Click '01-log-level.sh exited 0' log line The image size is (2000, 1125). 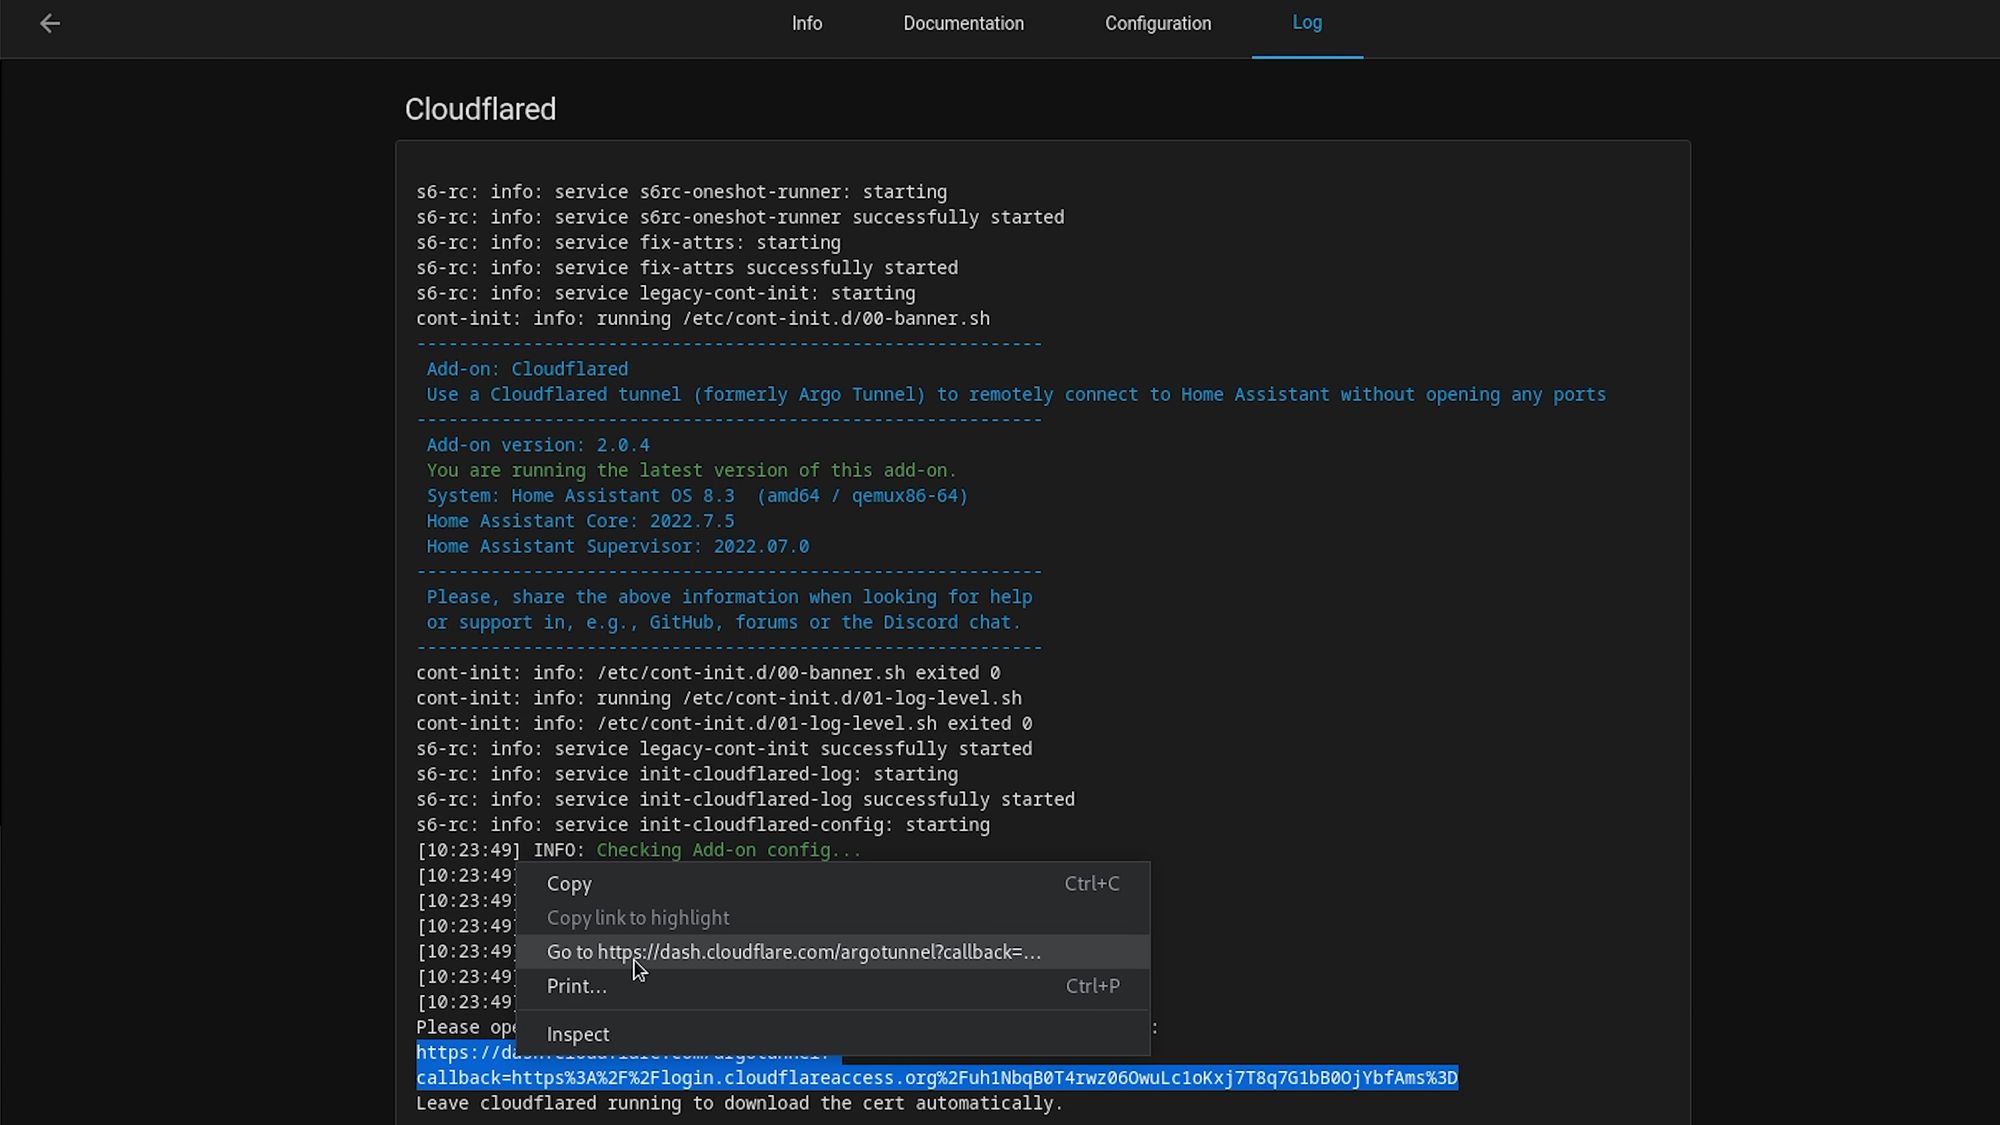[724, 723]
